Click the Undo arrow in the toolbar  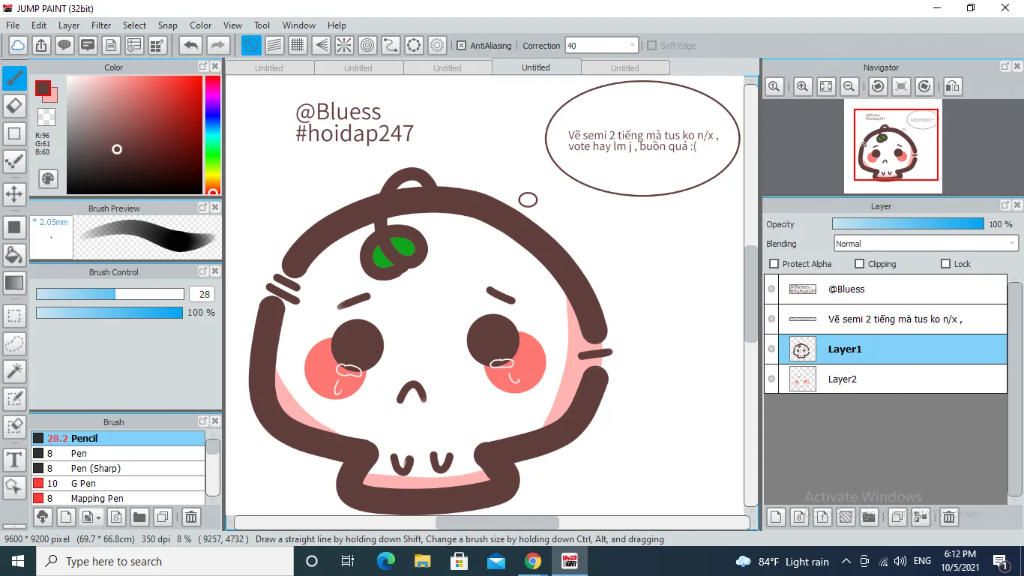tap(191, 46)
